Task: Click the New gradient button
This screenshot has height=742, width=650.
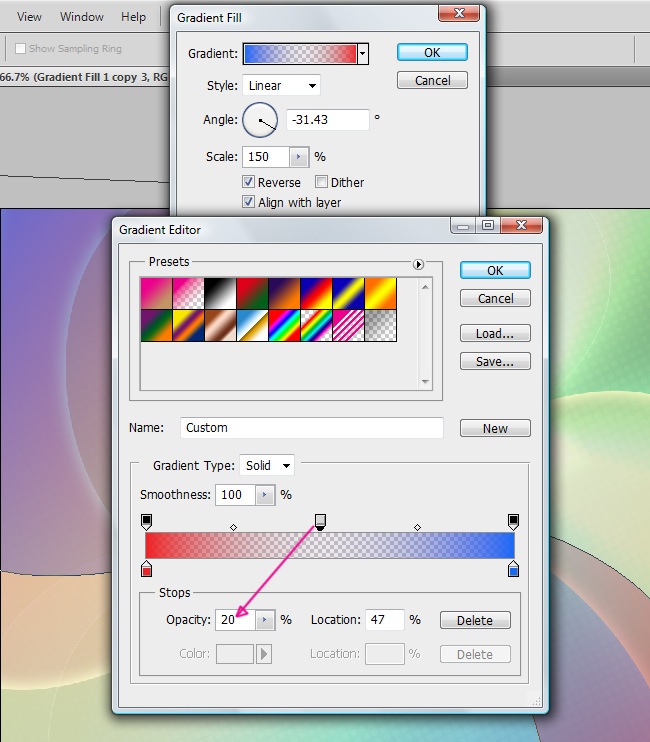Action: tap(495, 428)
